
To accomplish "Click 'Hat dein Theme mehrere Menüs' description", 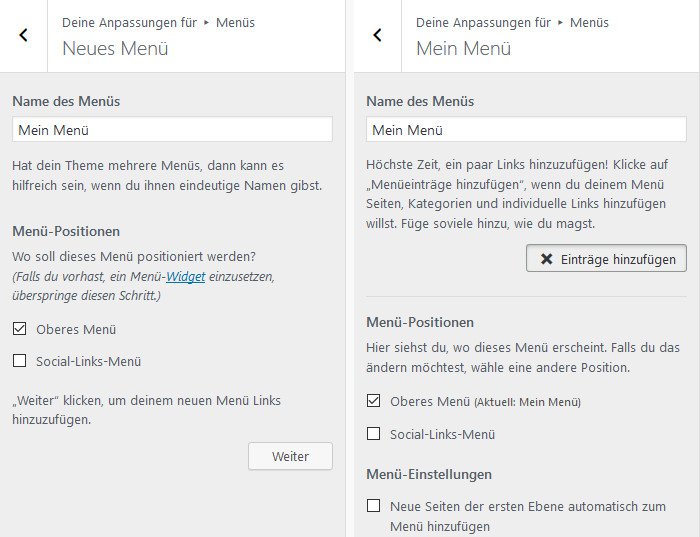I will coord(167,175).
